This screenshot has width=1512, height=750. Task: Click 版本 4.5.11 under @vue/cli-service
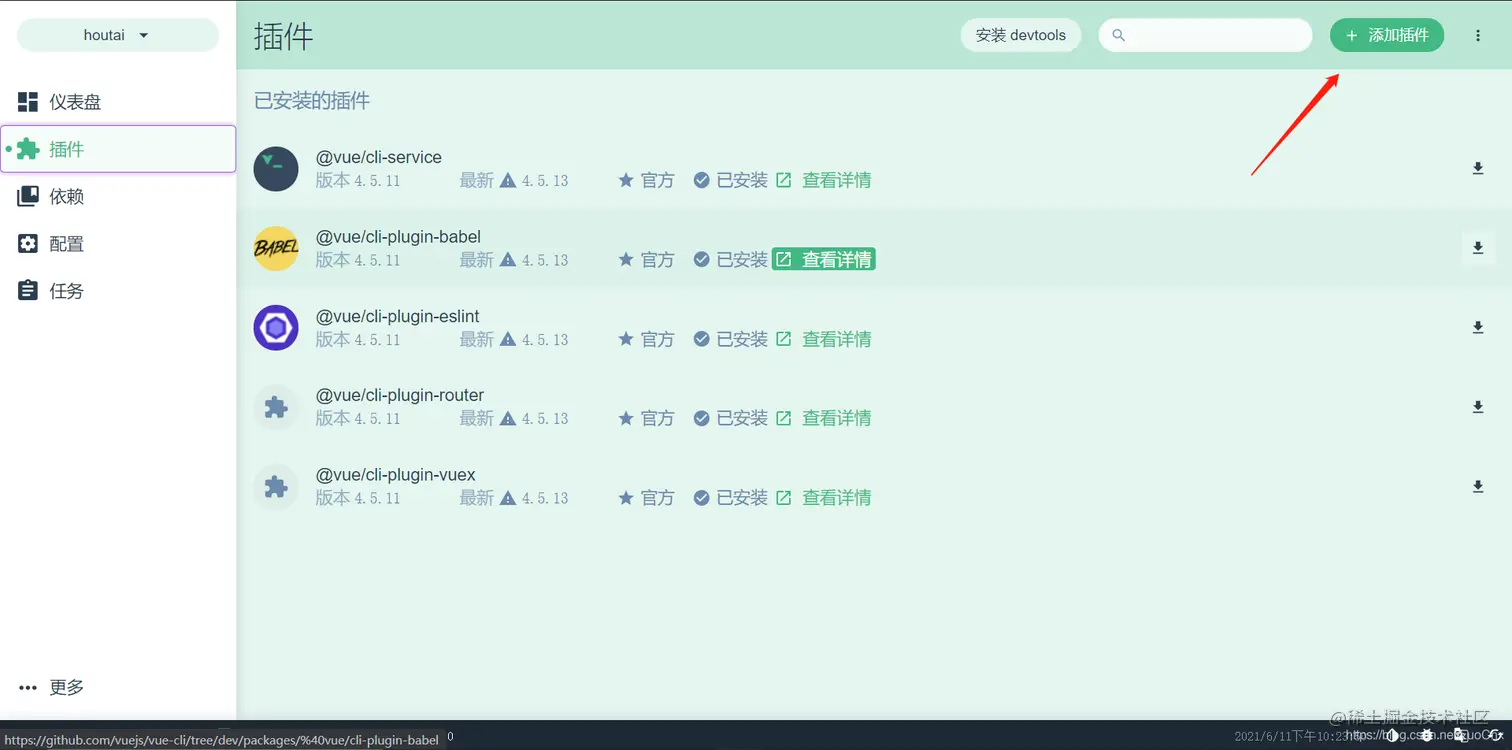click(x=358, y=180)
